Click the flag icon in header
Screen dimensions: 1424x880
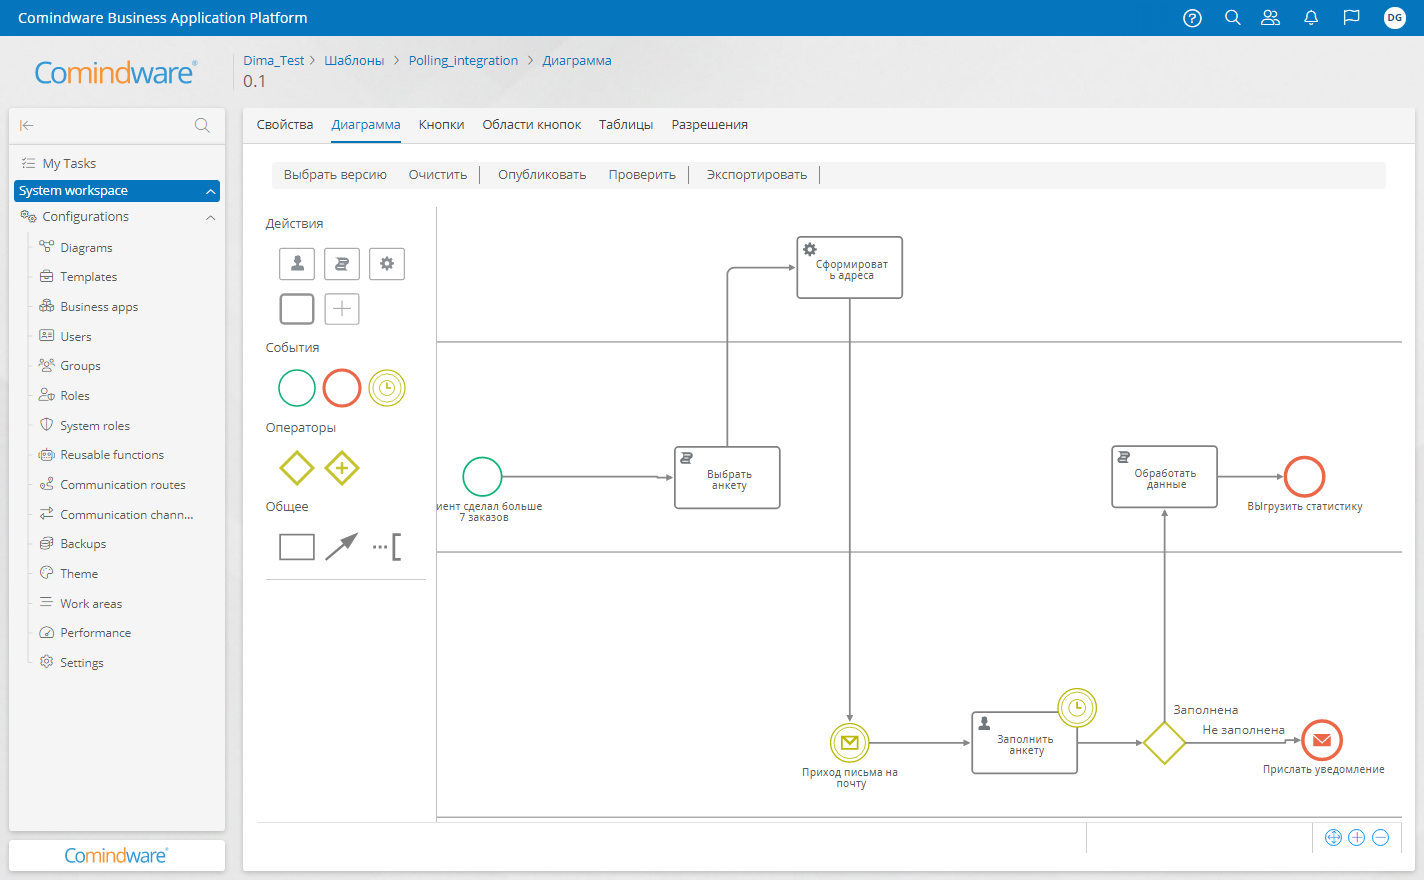[1351, 18]
